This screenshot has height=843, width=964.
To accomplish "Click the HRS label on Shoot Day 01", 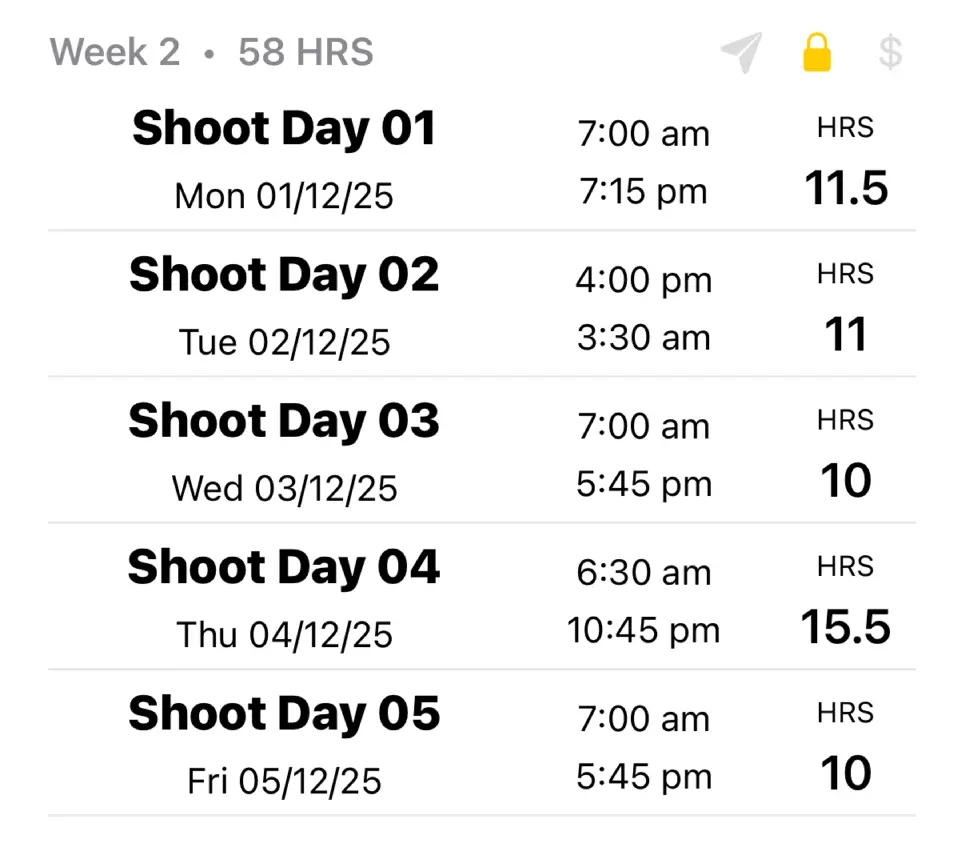I will [845, 127].
